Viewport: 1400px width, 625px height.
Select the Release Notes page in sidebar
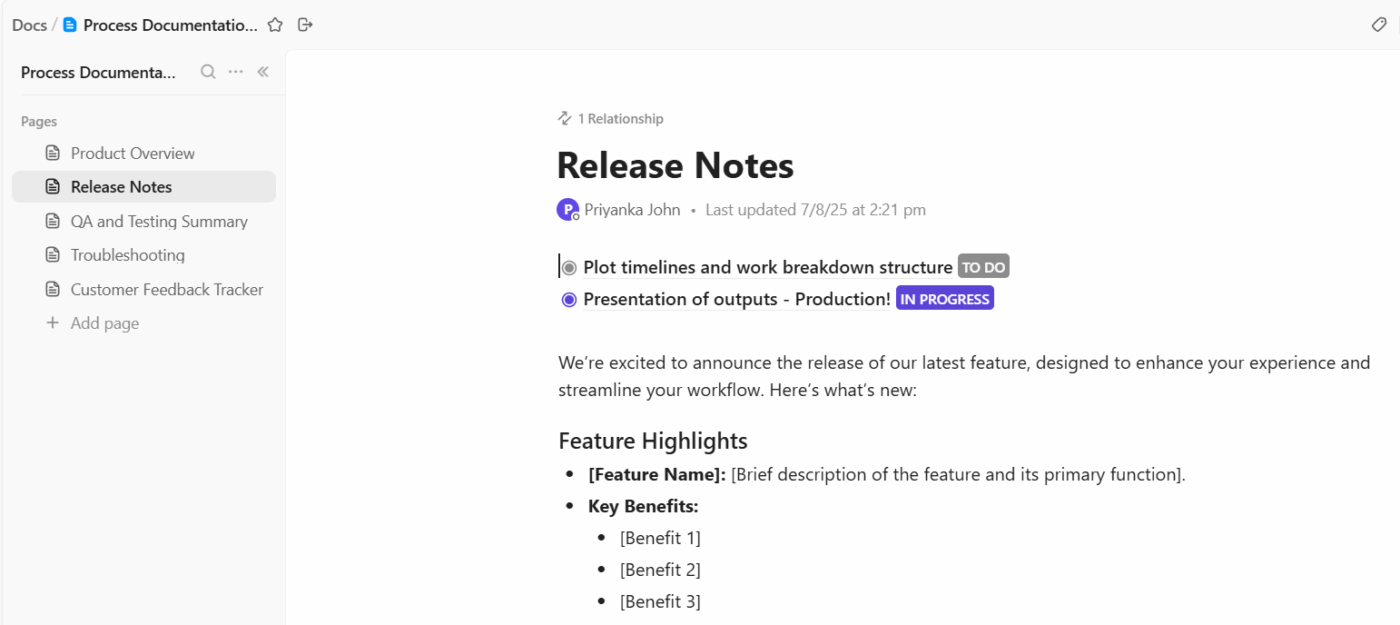pyautogui.click(x=121, y=186)
